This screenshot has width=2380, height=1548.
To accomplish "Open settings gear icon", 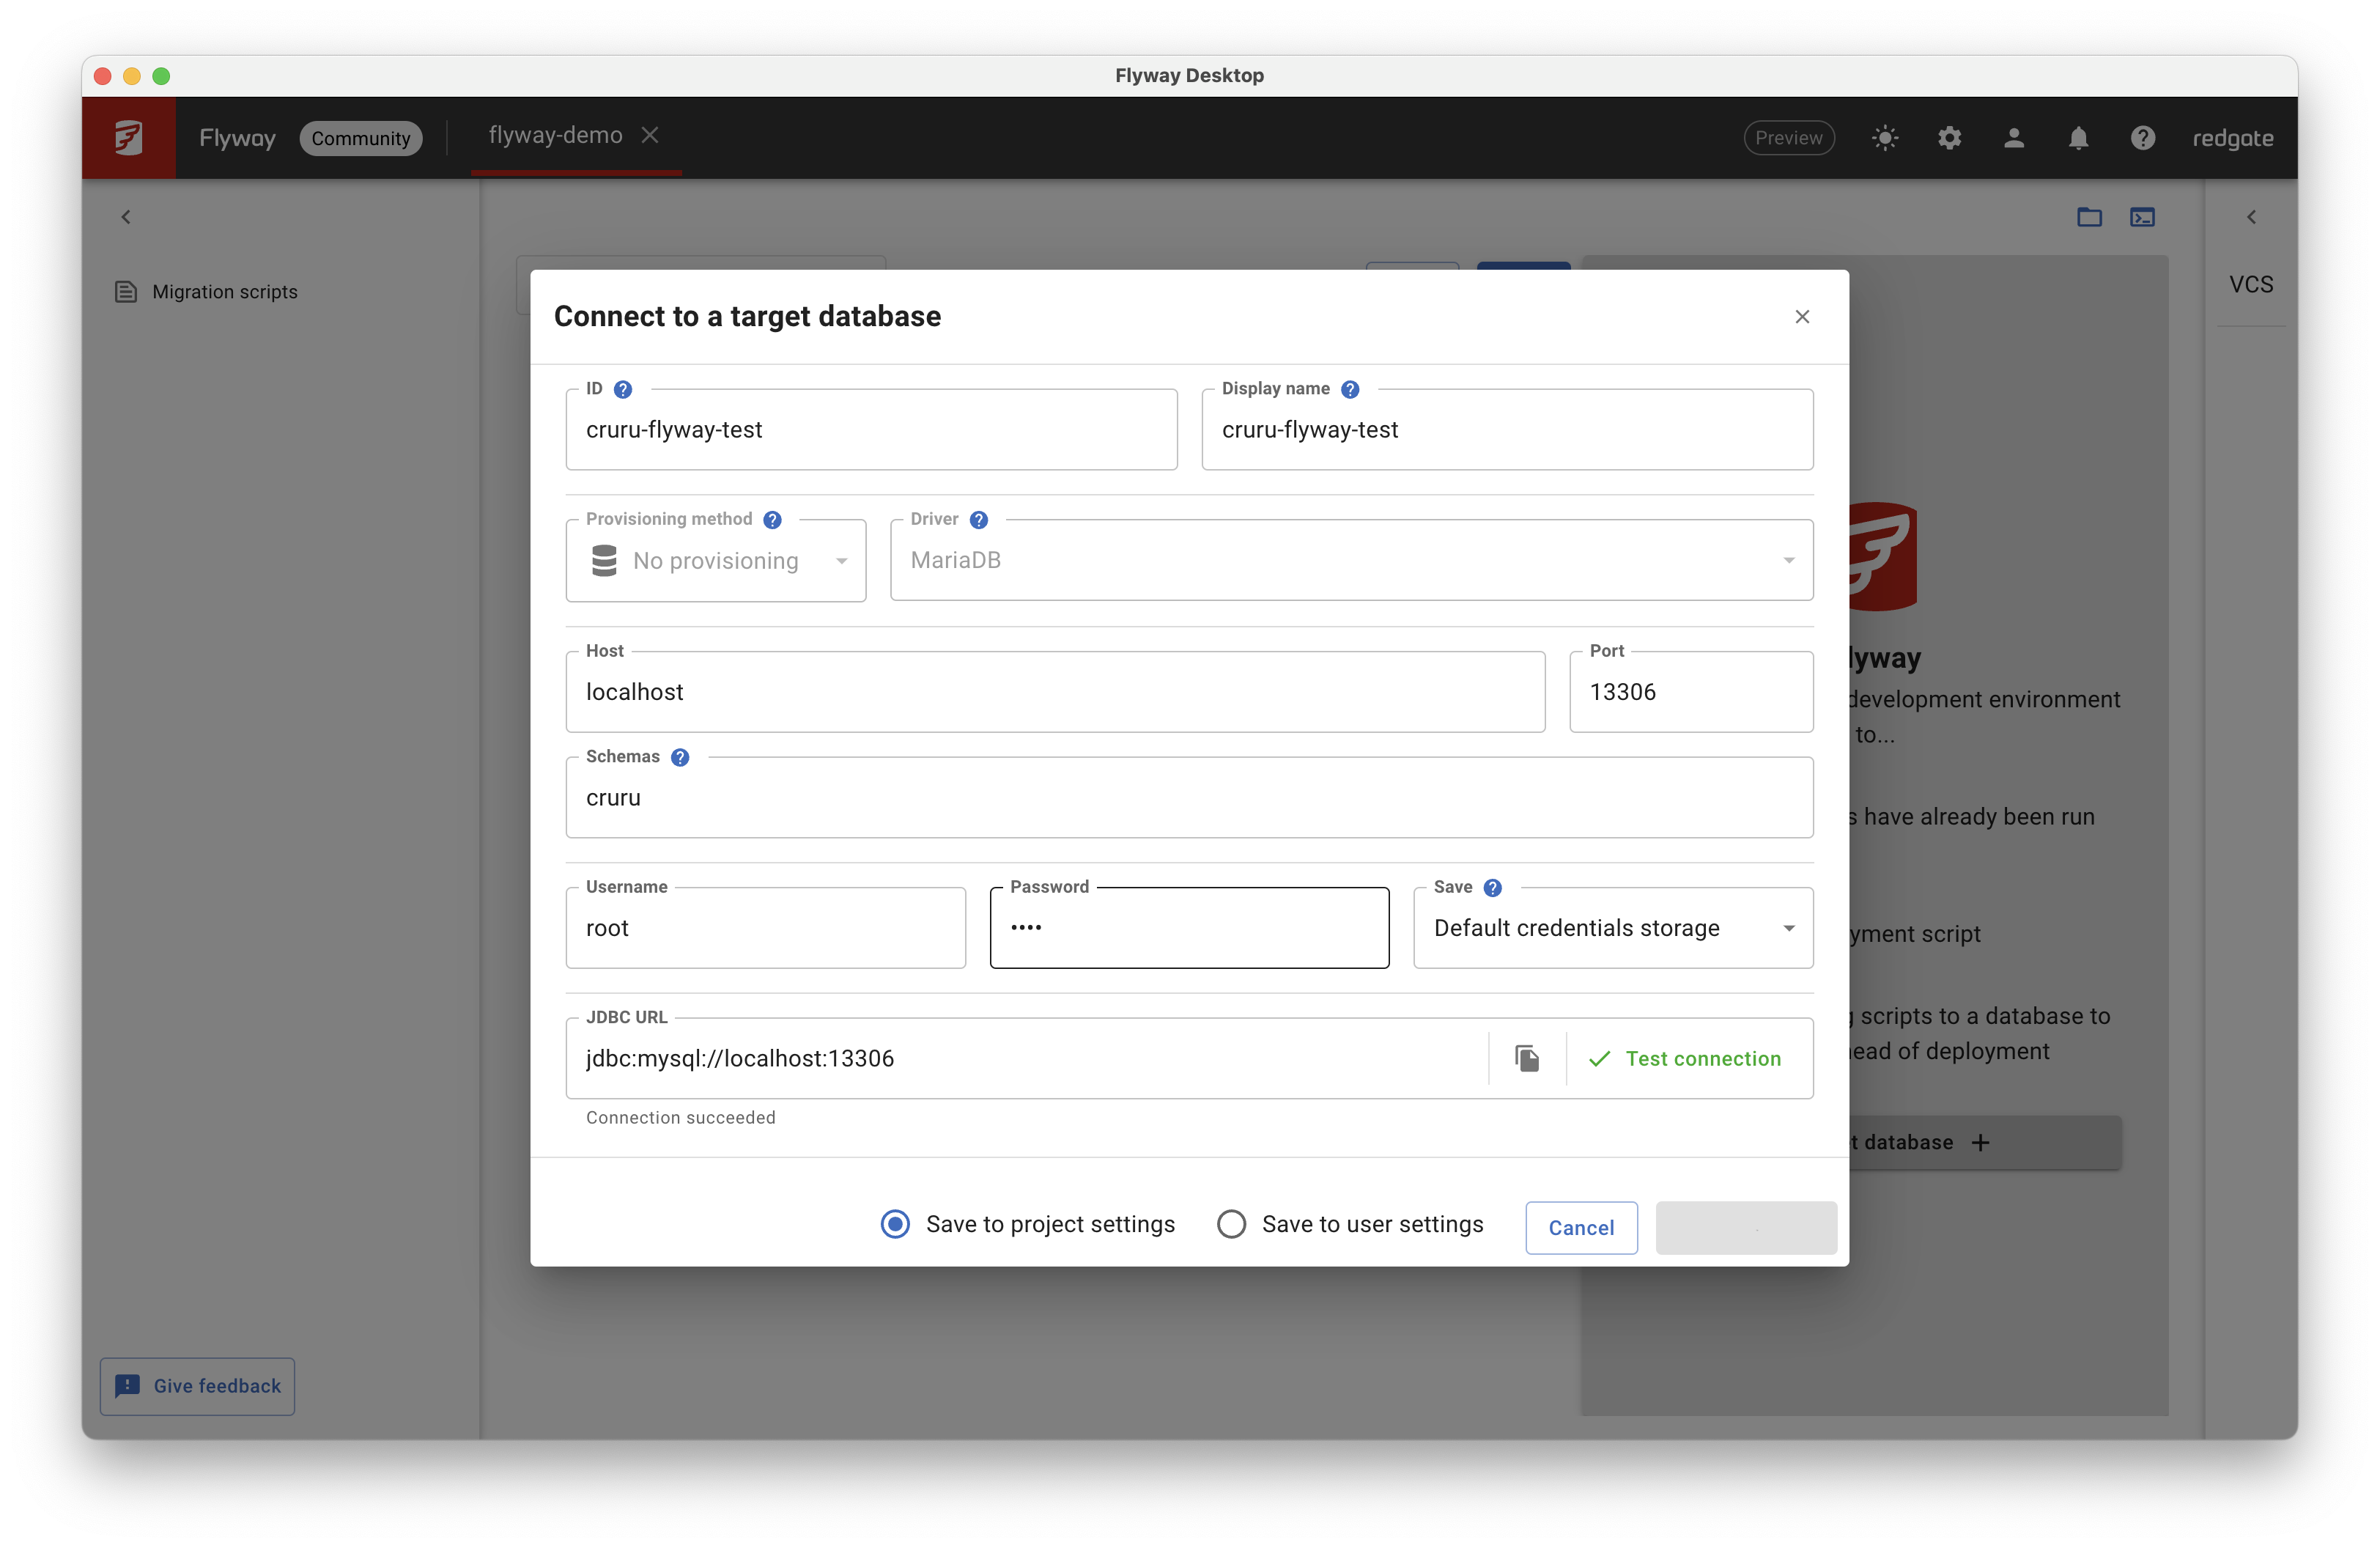I will tap(1949, 138).
